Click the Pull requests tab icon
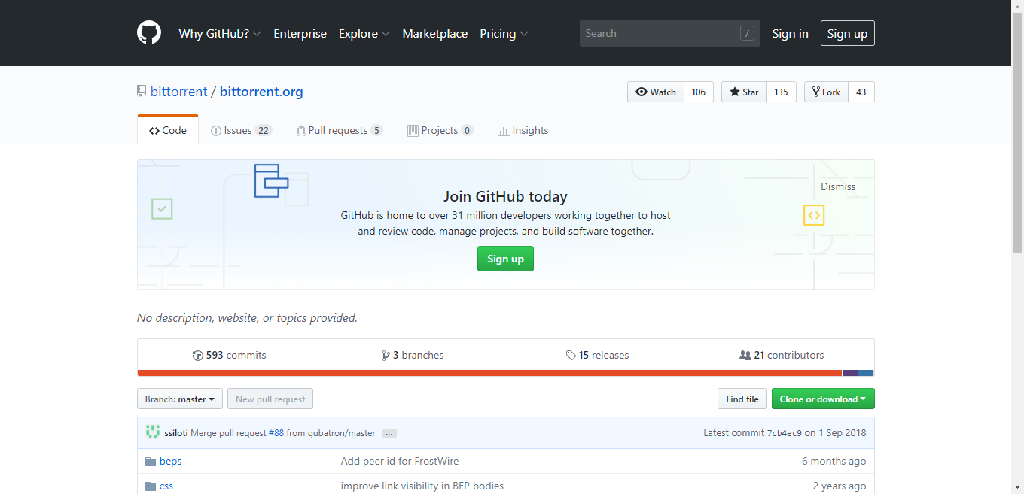This screenshot has width=1024, height=494. point(300,131)
